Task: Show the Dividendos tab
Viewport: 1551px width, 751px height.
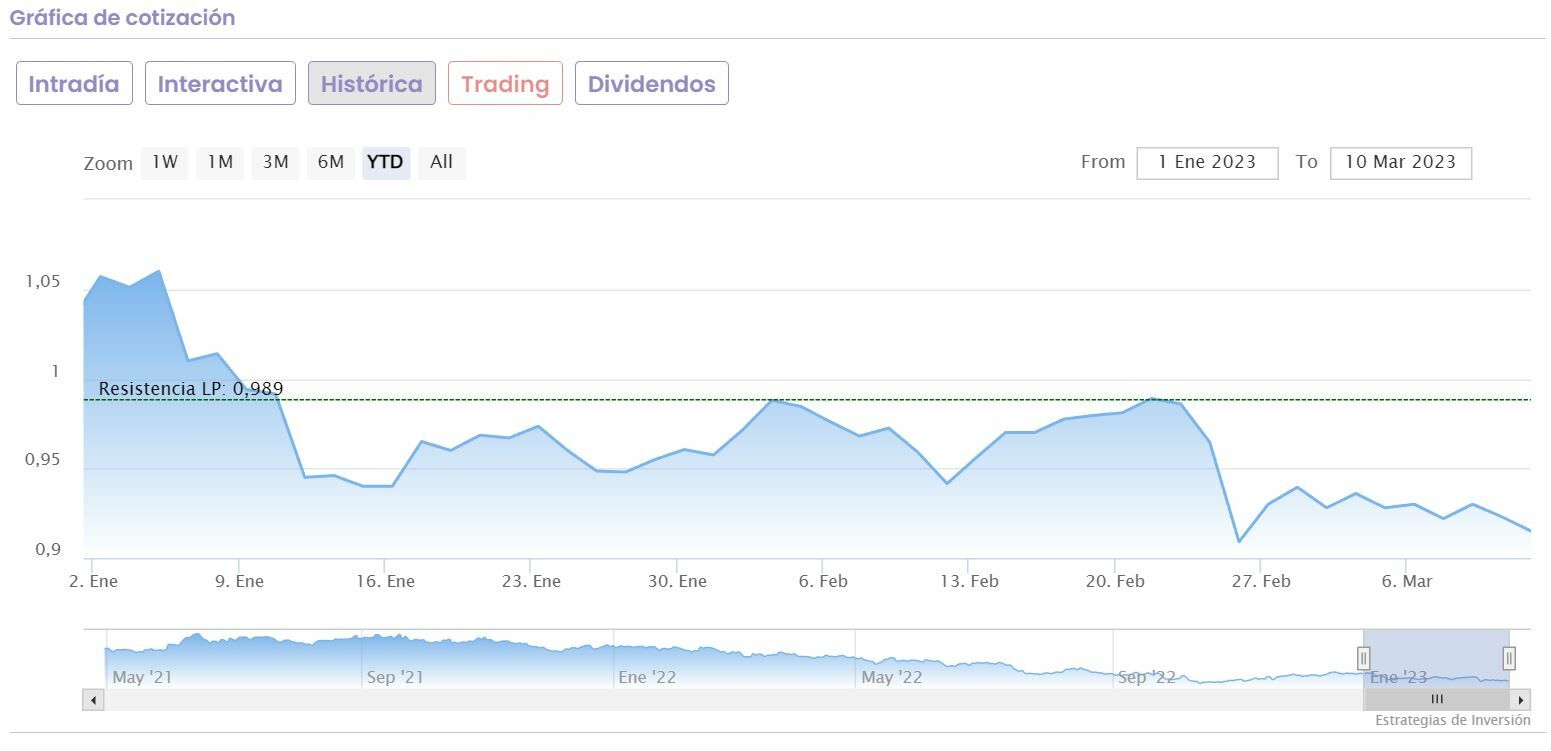Action: (651, 83)
